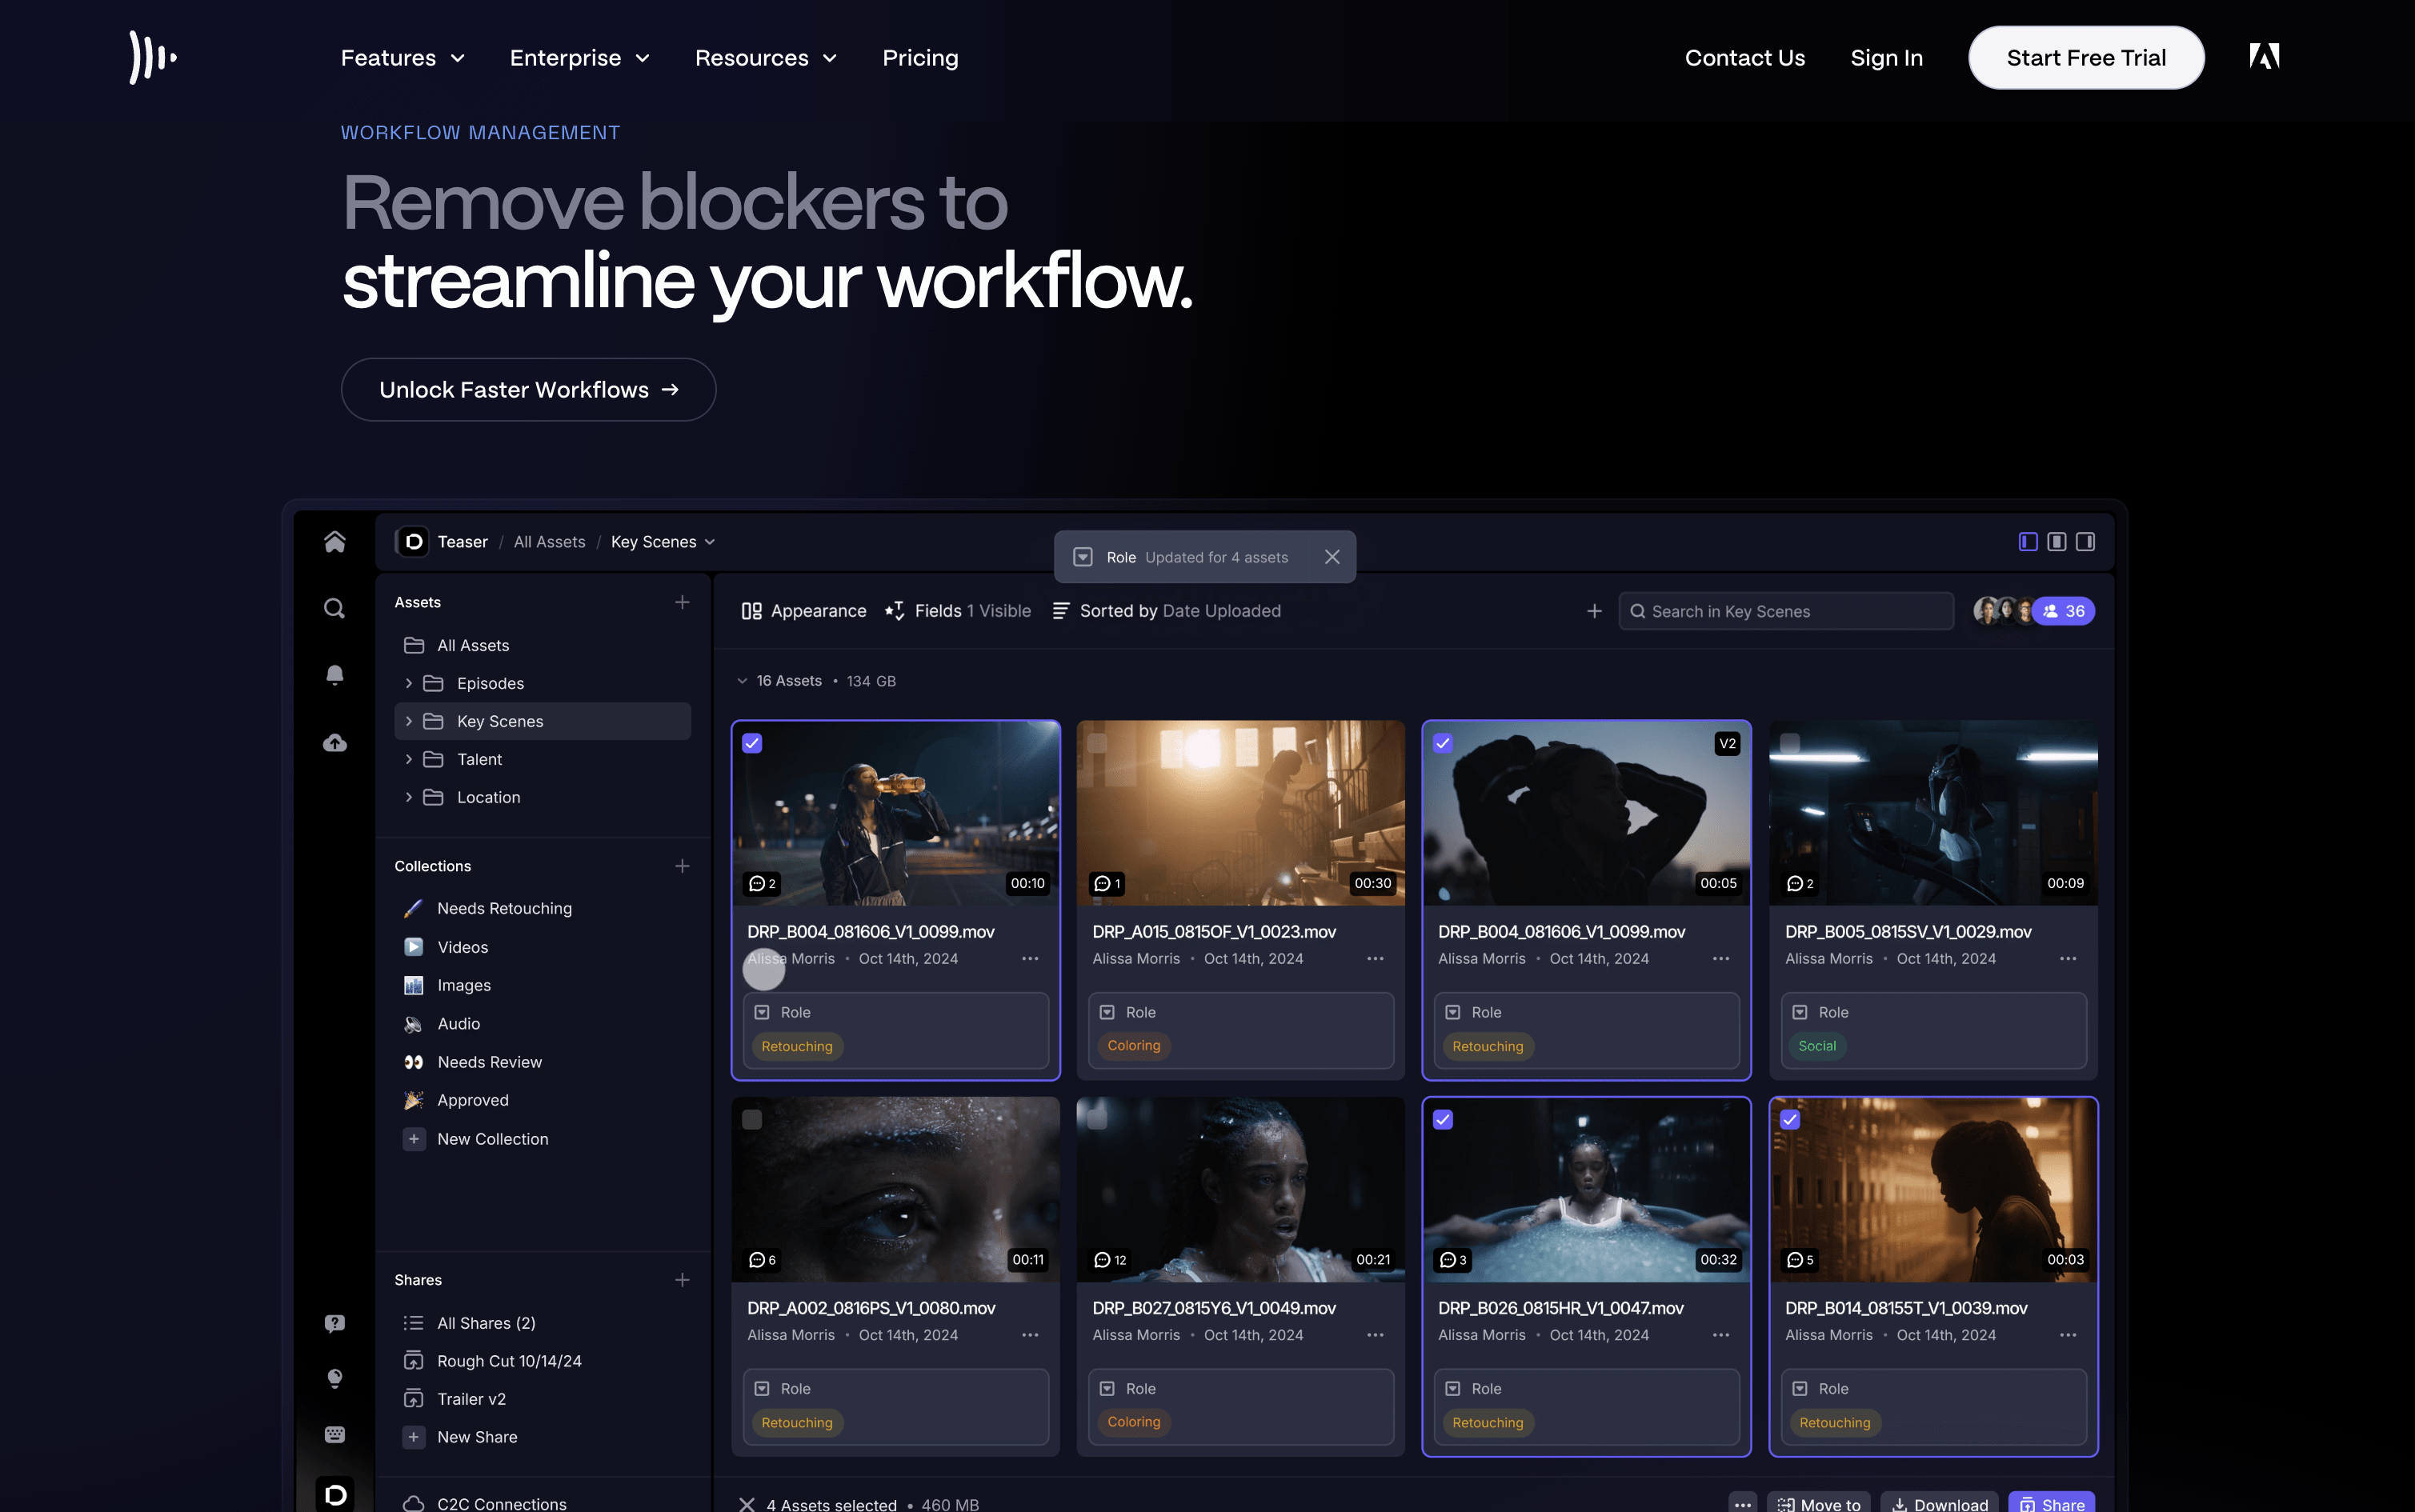Open the Pricing page

click(x=920, y=58)
